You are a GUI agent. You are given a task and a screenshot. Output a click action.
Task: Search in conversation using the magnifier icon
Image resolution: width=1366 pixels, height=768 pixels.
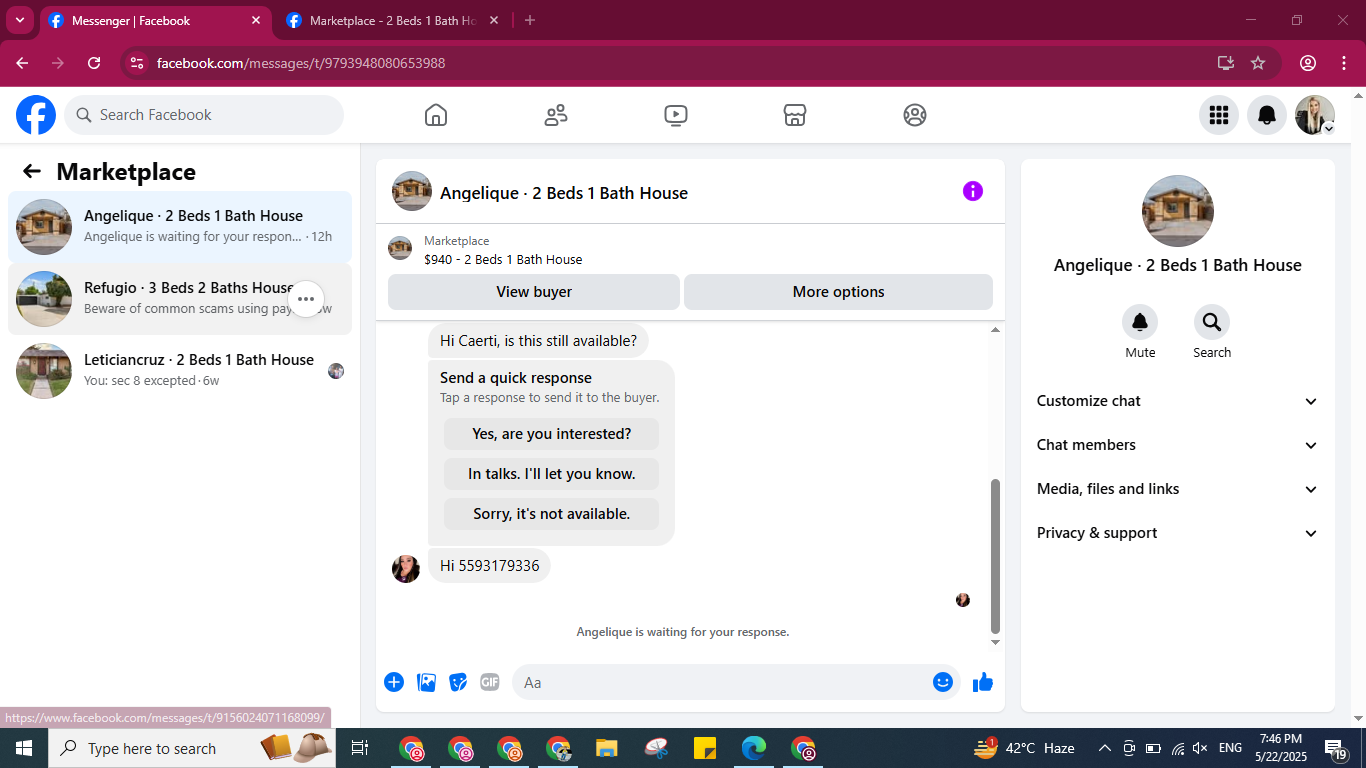pyautogui.click(x=1212, y=322)
